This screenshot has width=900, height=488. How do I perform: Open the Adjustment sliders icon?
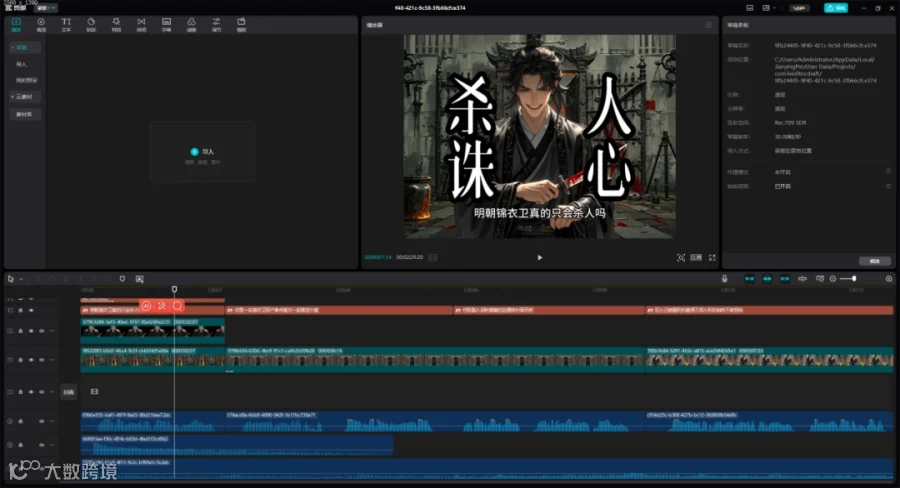pos(216,25)
